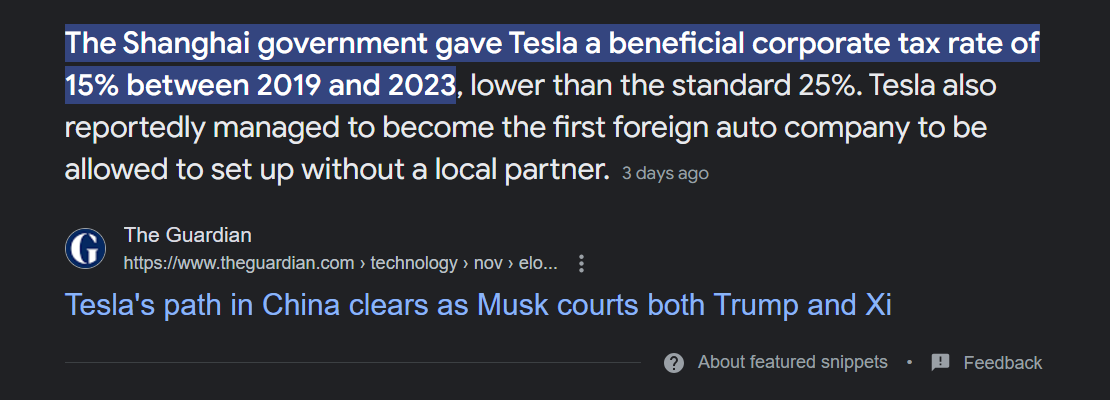Click the without a local partner text
1110x400 pixels.
tap(456, 170)
